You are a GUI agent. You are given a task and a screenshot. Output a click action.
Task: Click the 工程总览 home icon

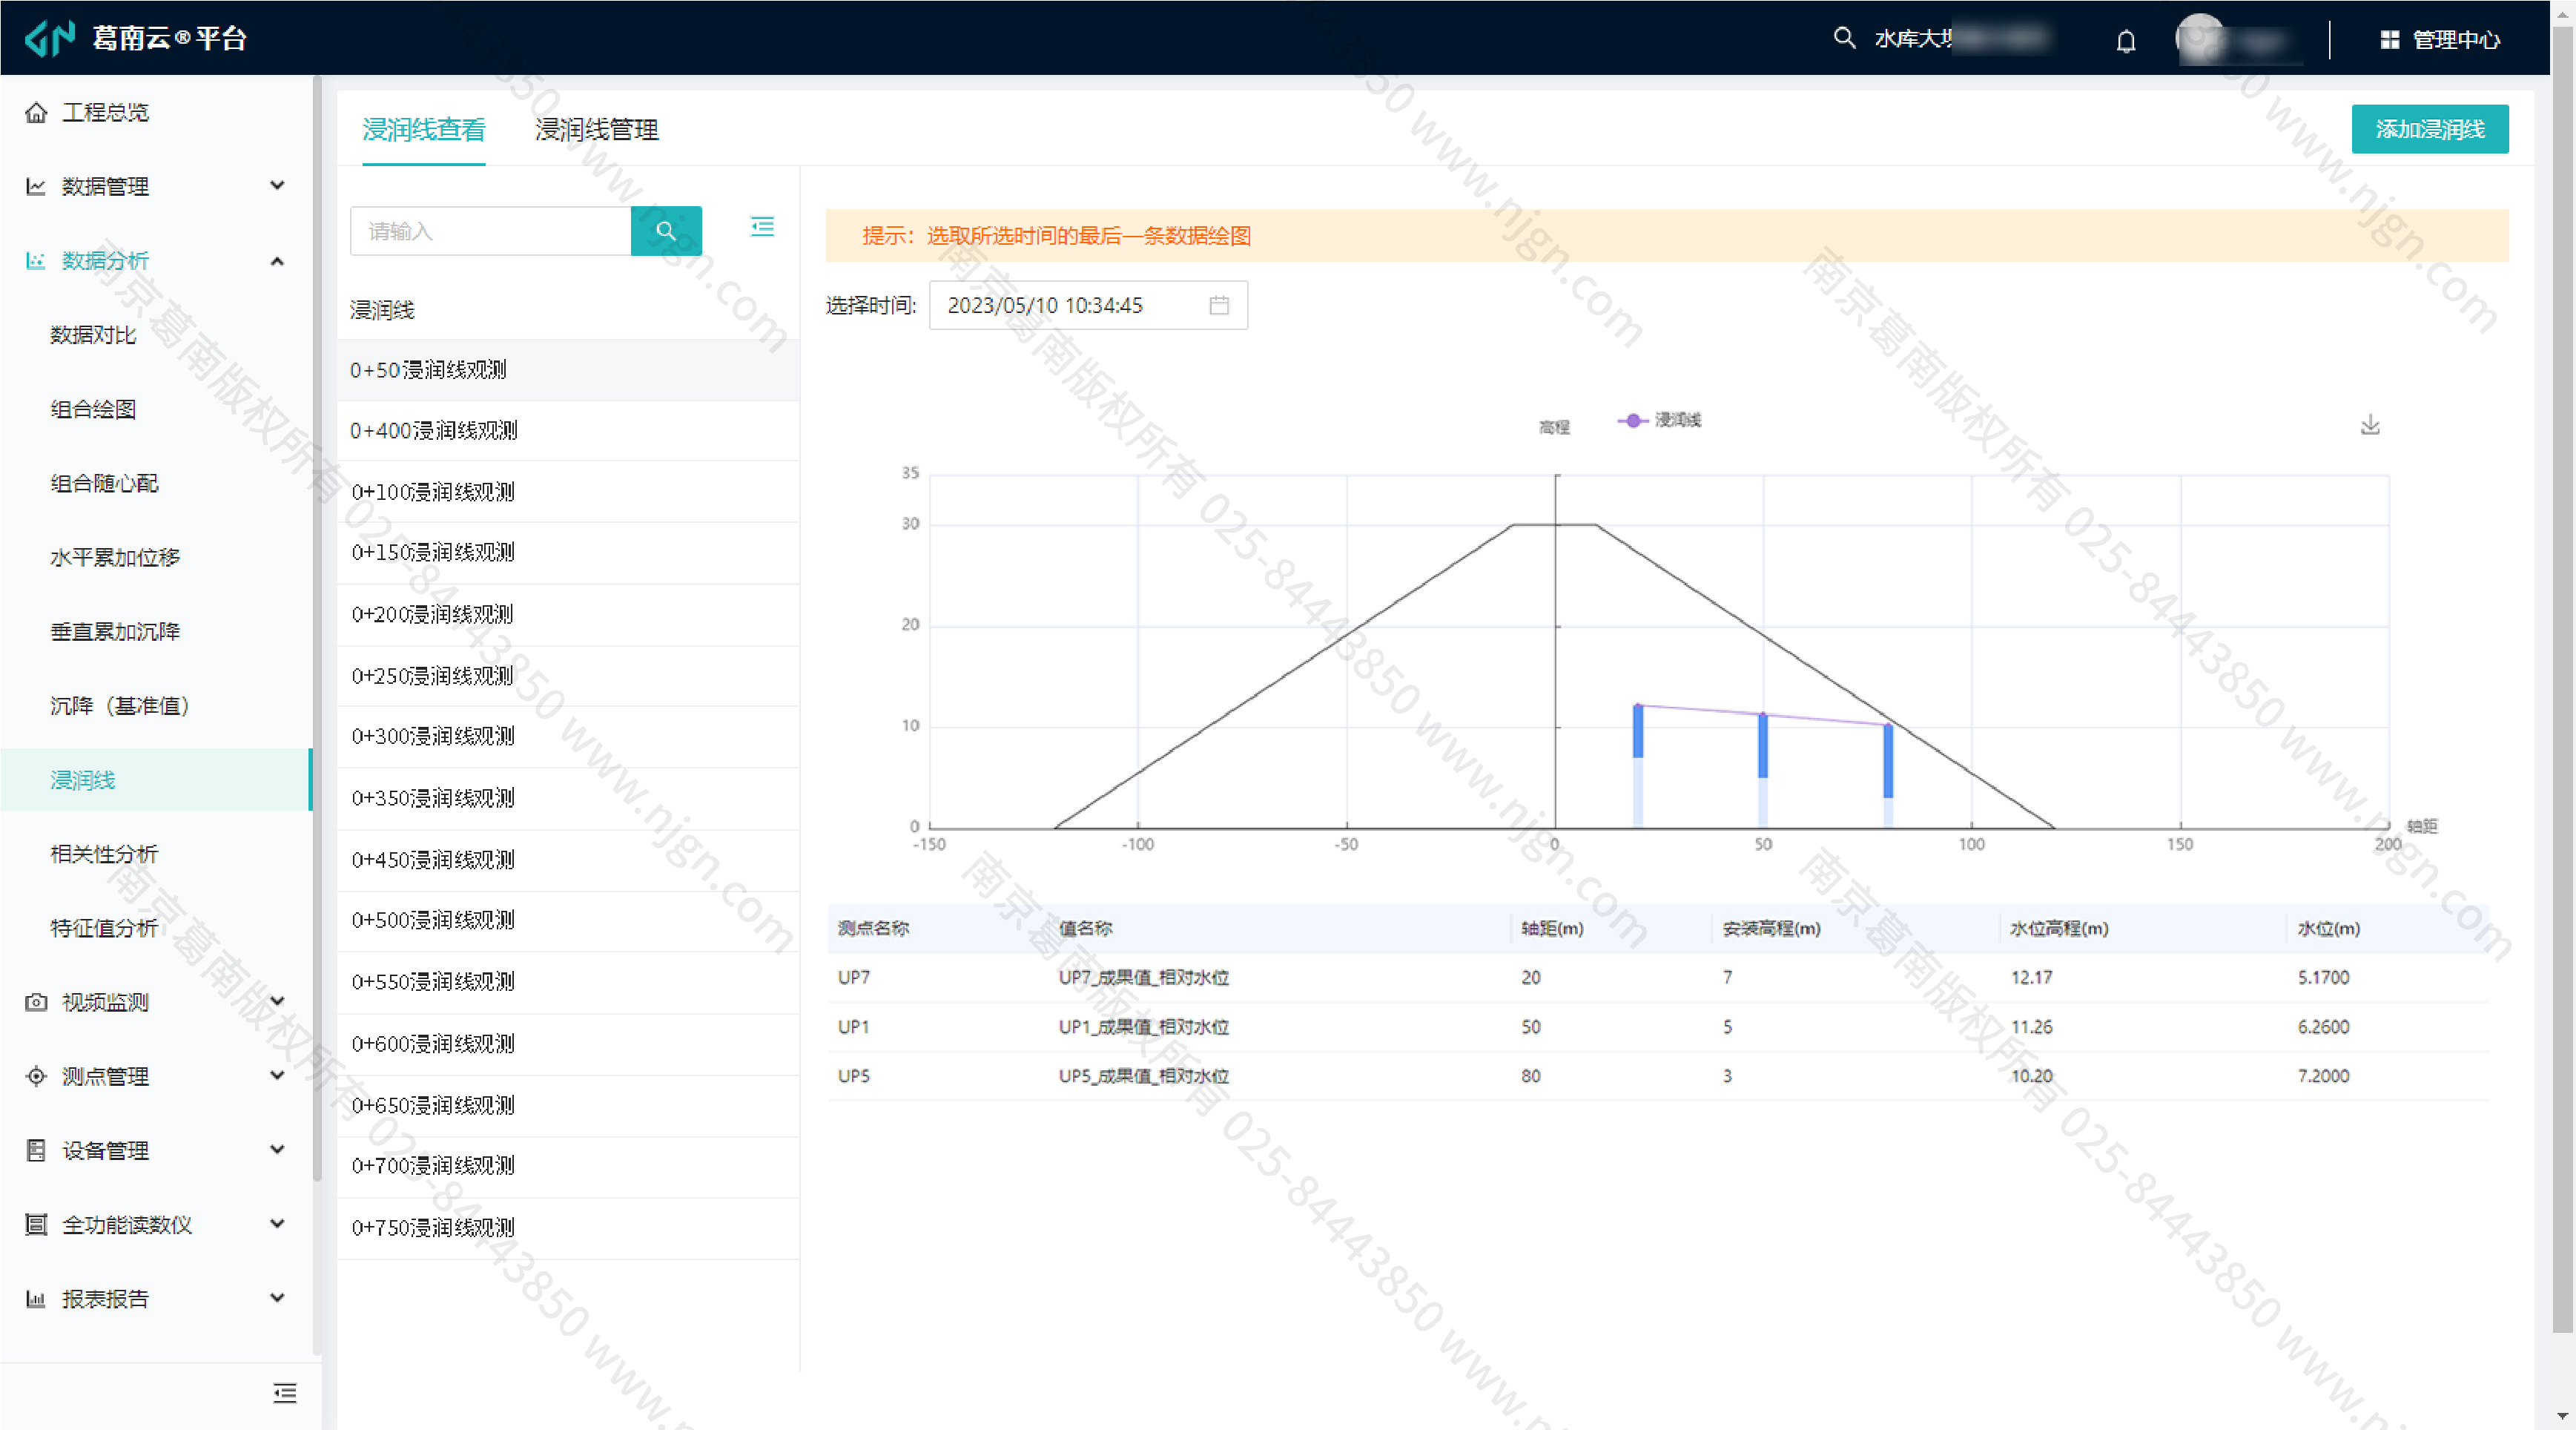click(x=36, y=112)
